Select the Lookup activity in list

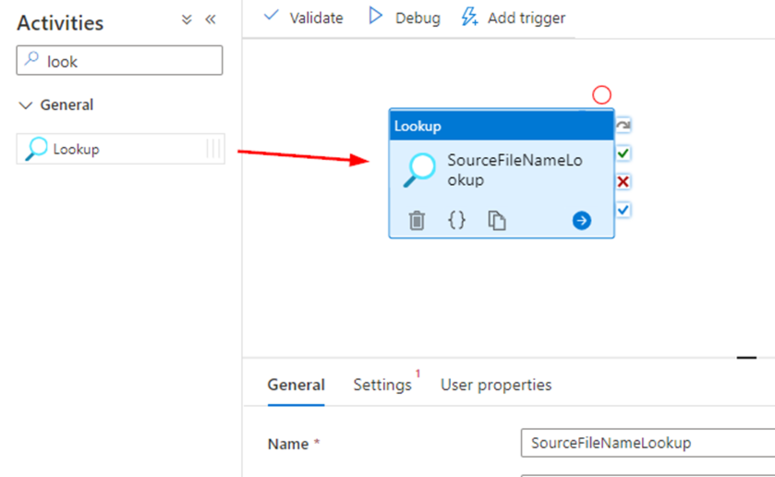click(121, 148)
